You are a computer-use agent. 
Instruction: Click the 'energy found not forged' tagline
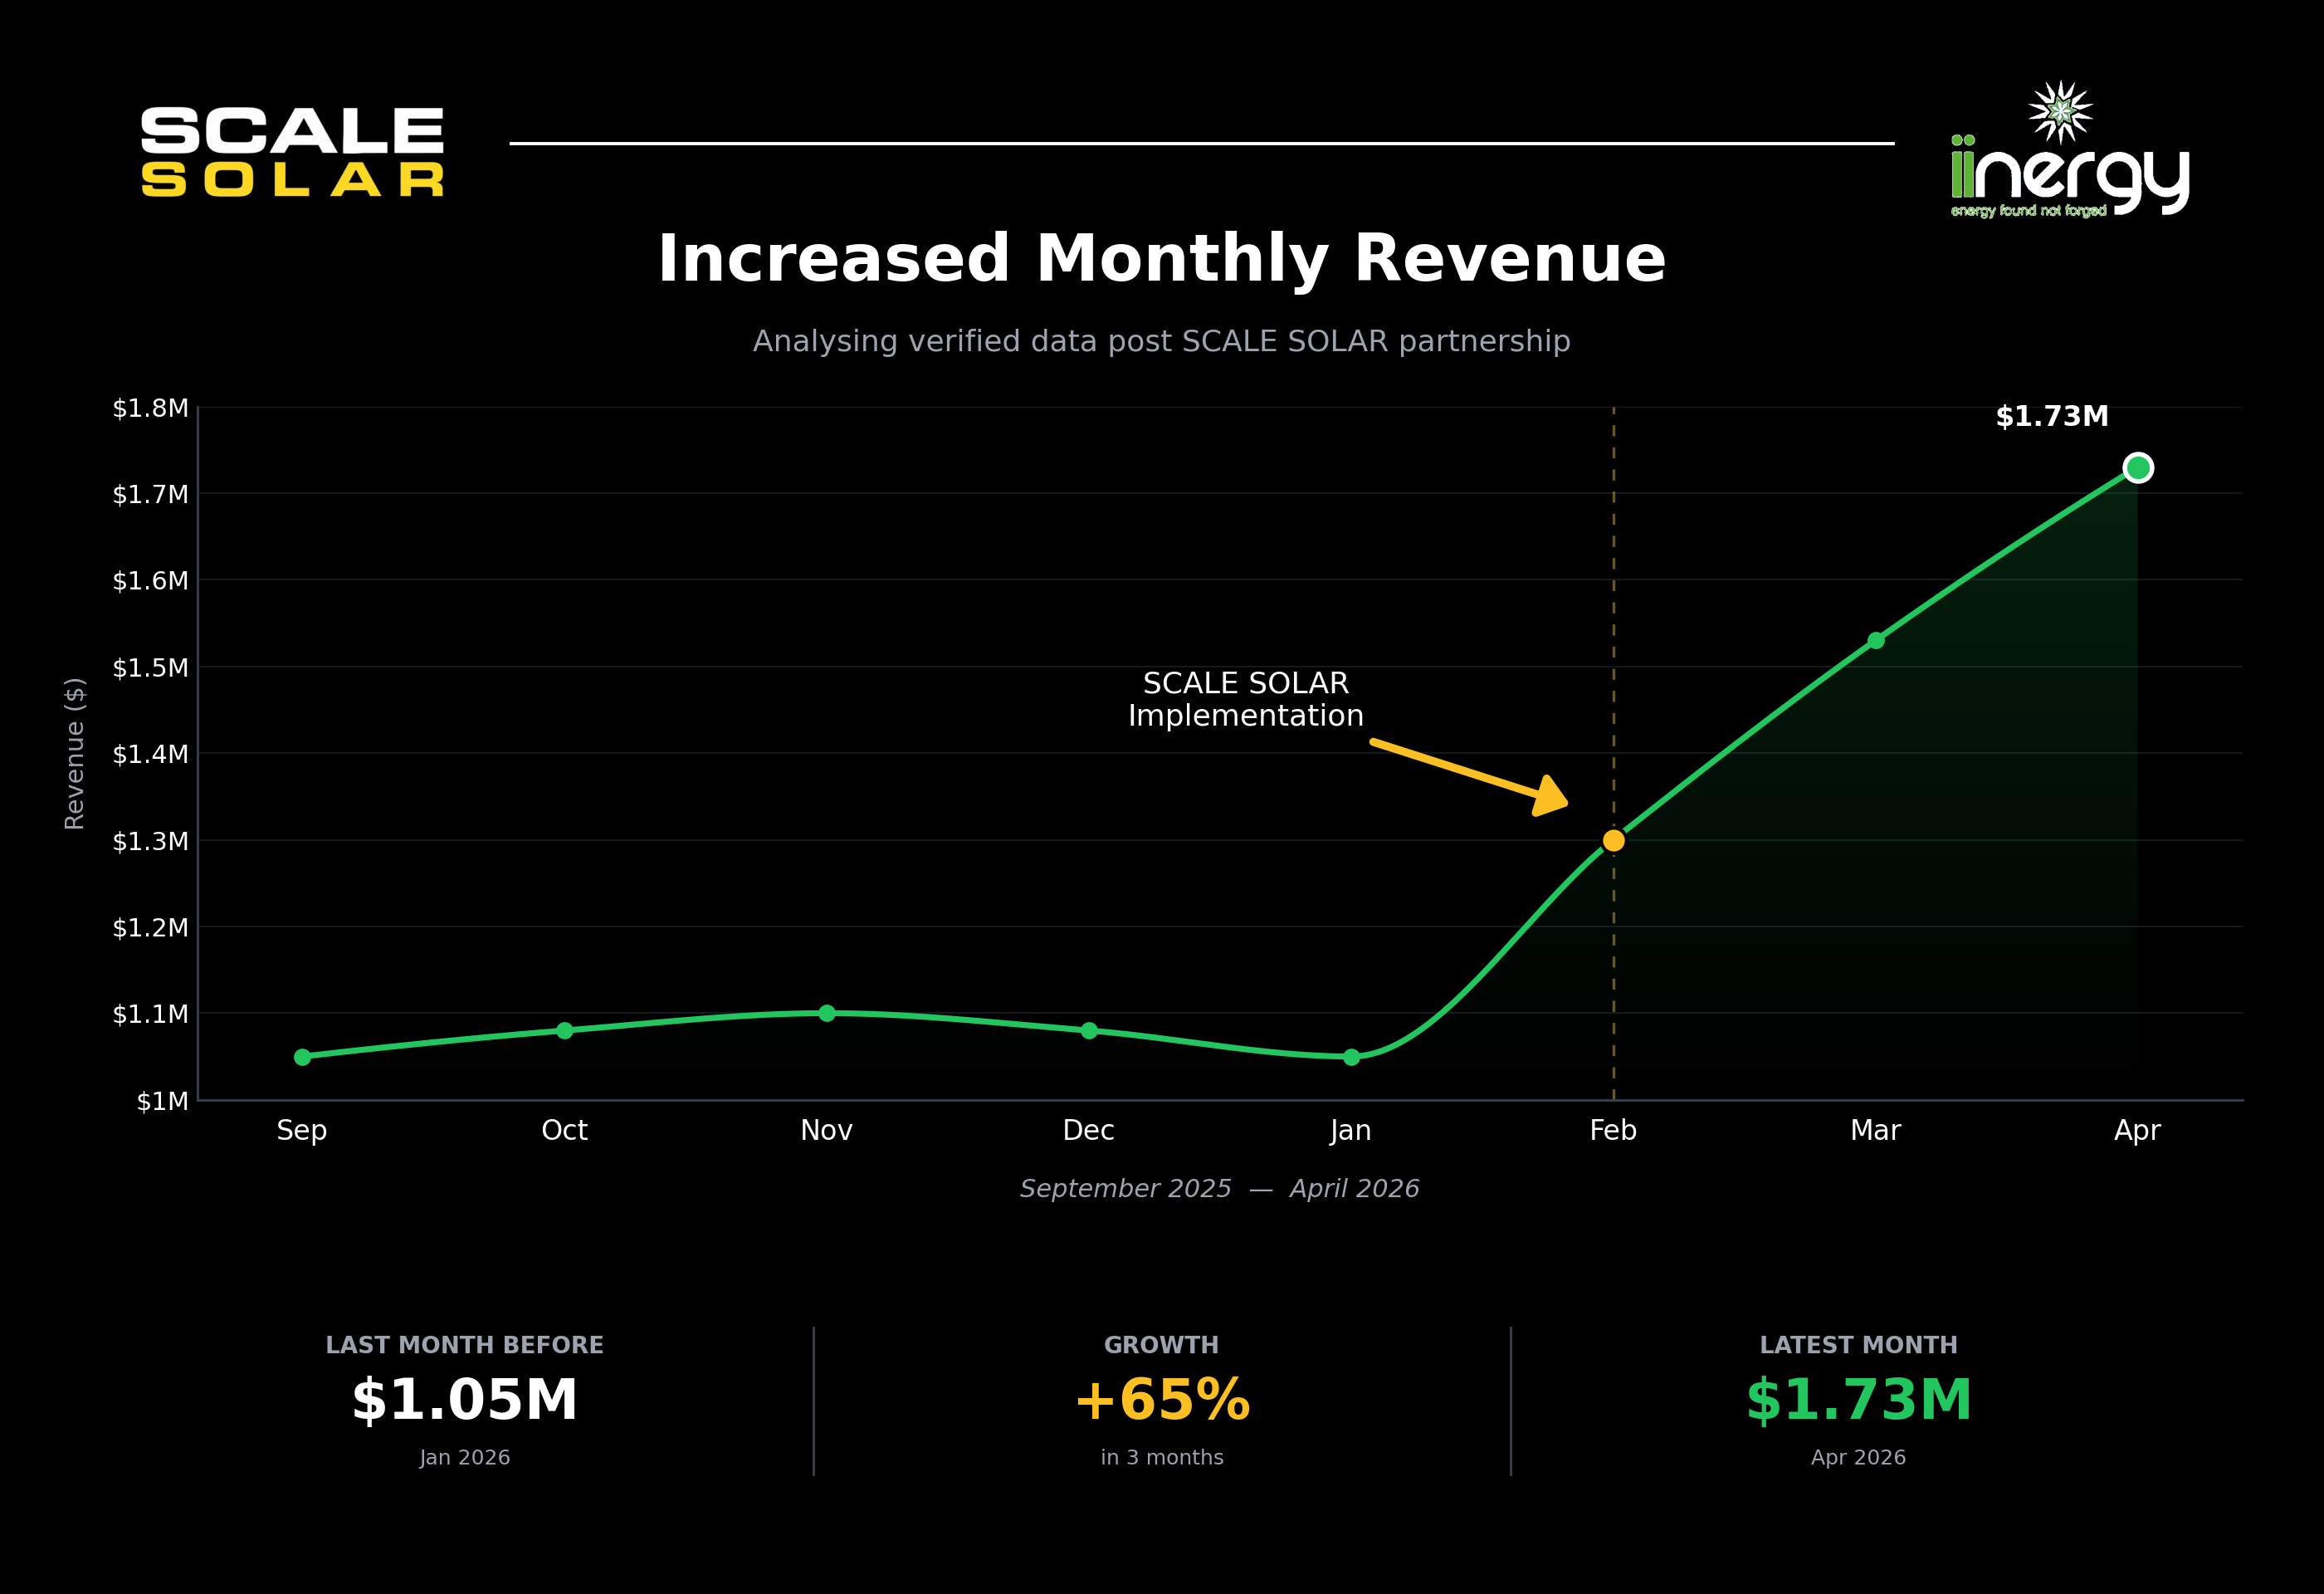click(x=2029, y=211)
